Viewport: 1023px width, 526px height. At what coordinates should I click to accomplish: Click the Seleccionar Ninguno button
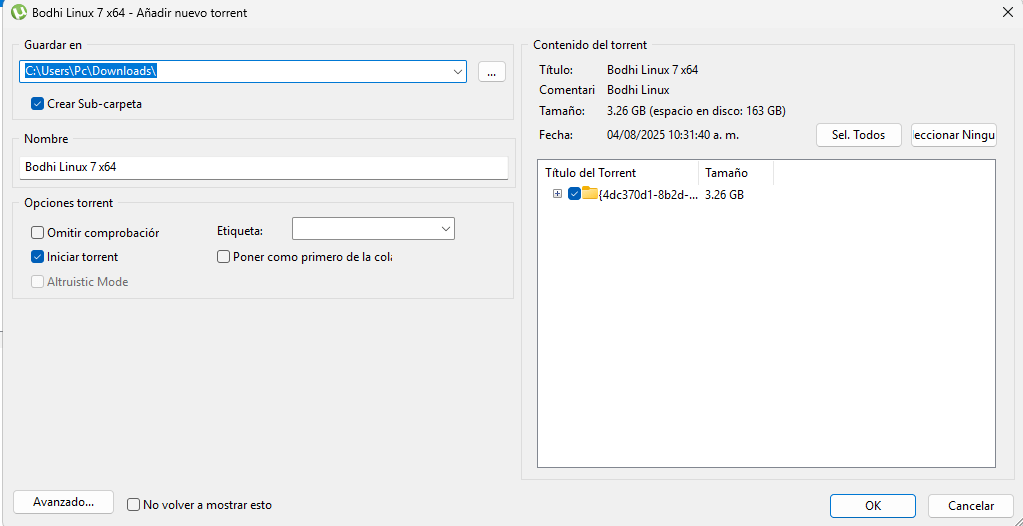953,135
